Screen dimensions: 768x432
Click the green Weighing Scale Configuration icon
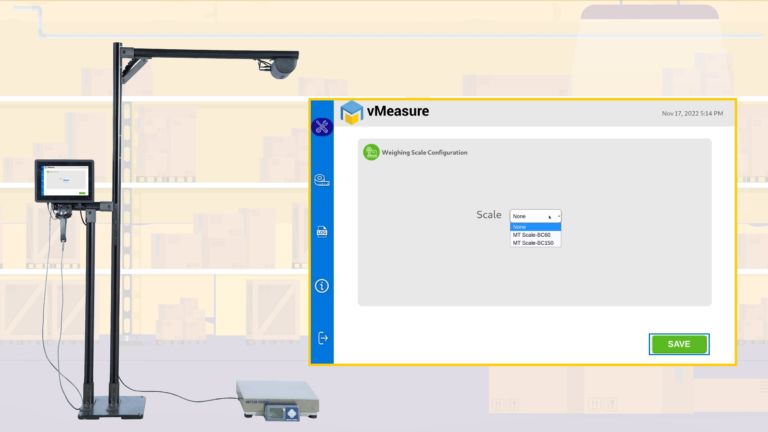(371, 152)
